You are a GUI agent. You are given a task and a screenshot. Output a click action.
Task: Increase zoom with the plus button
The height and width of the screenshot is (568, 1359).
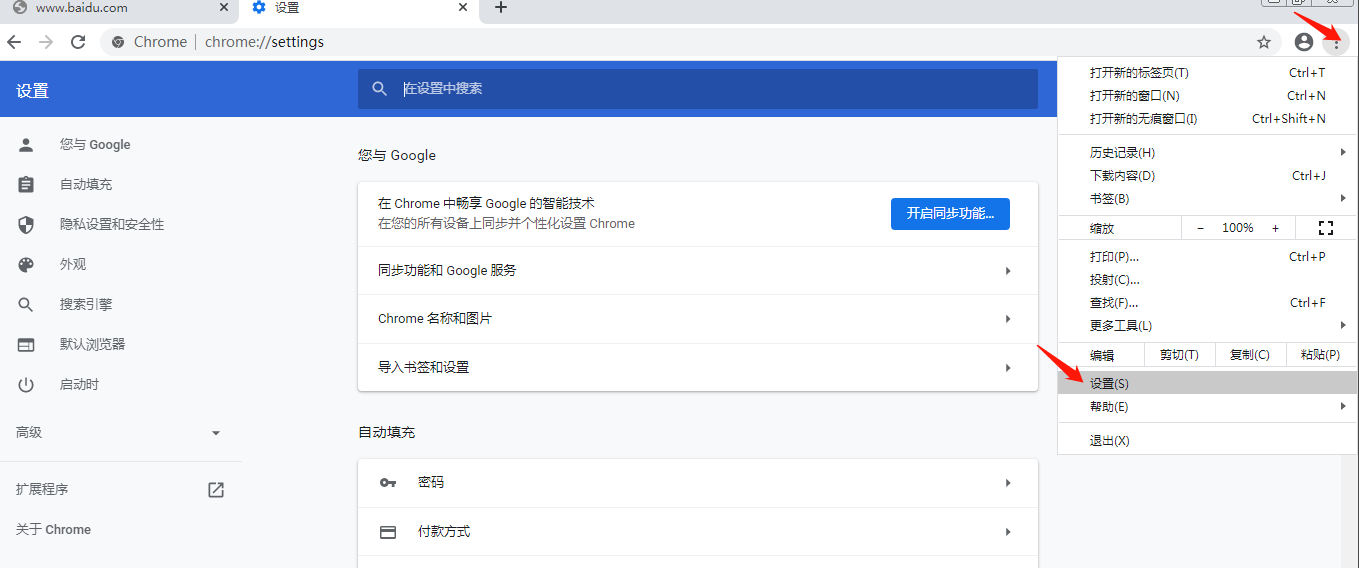click(1275, 228)
